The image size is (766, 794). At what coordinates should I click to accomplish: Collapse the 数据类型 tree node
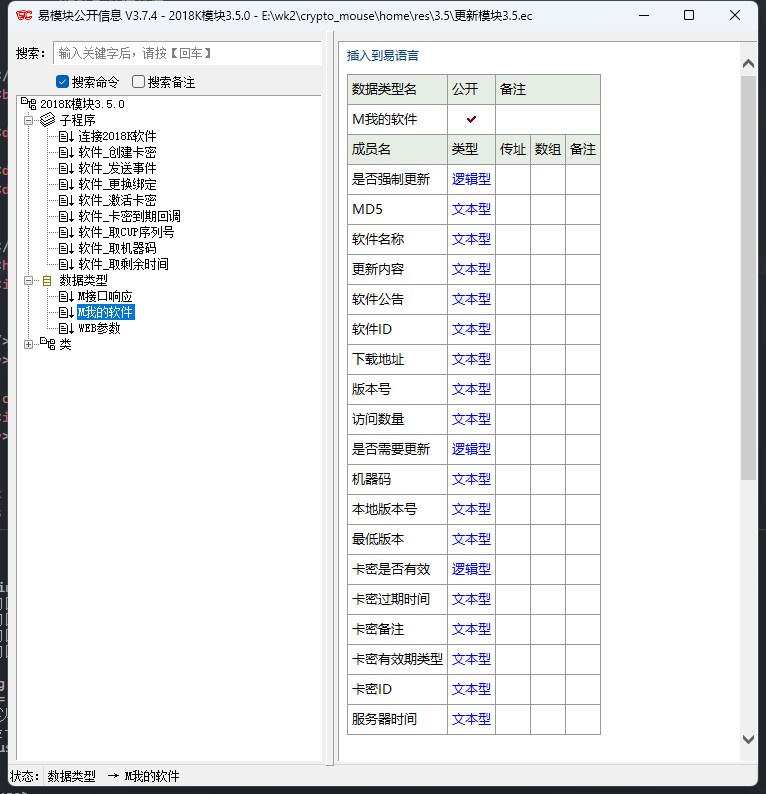pos(29,280)
